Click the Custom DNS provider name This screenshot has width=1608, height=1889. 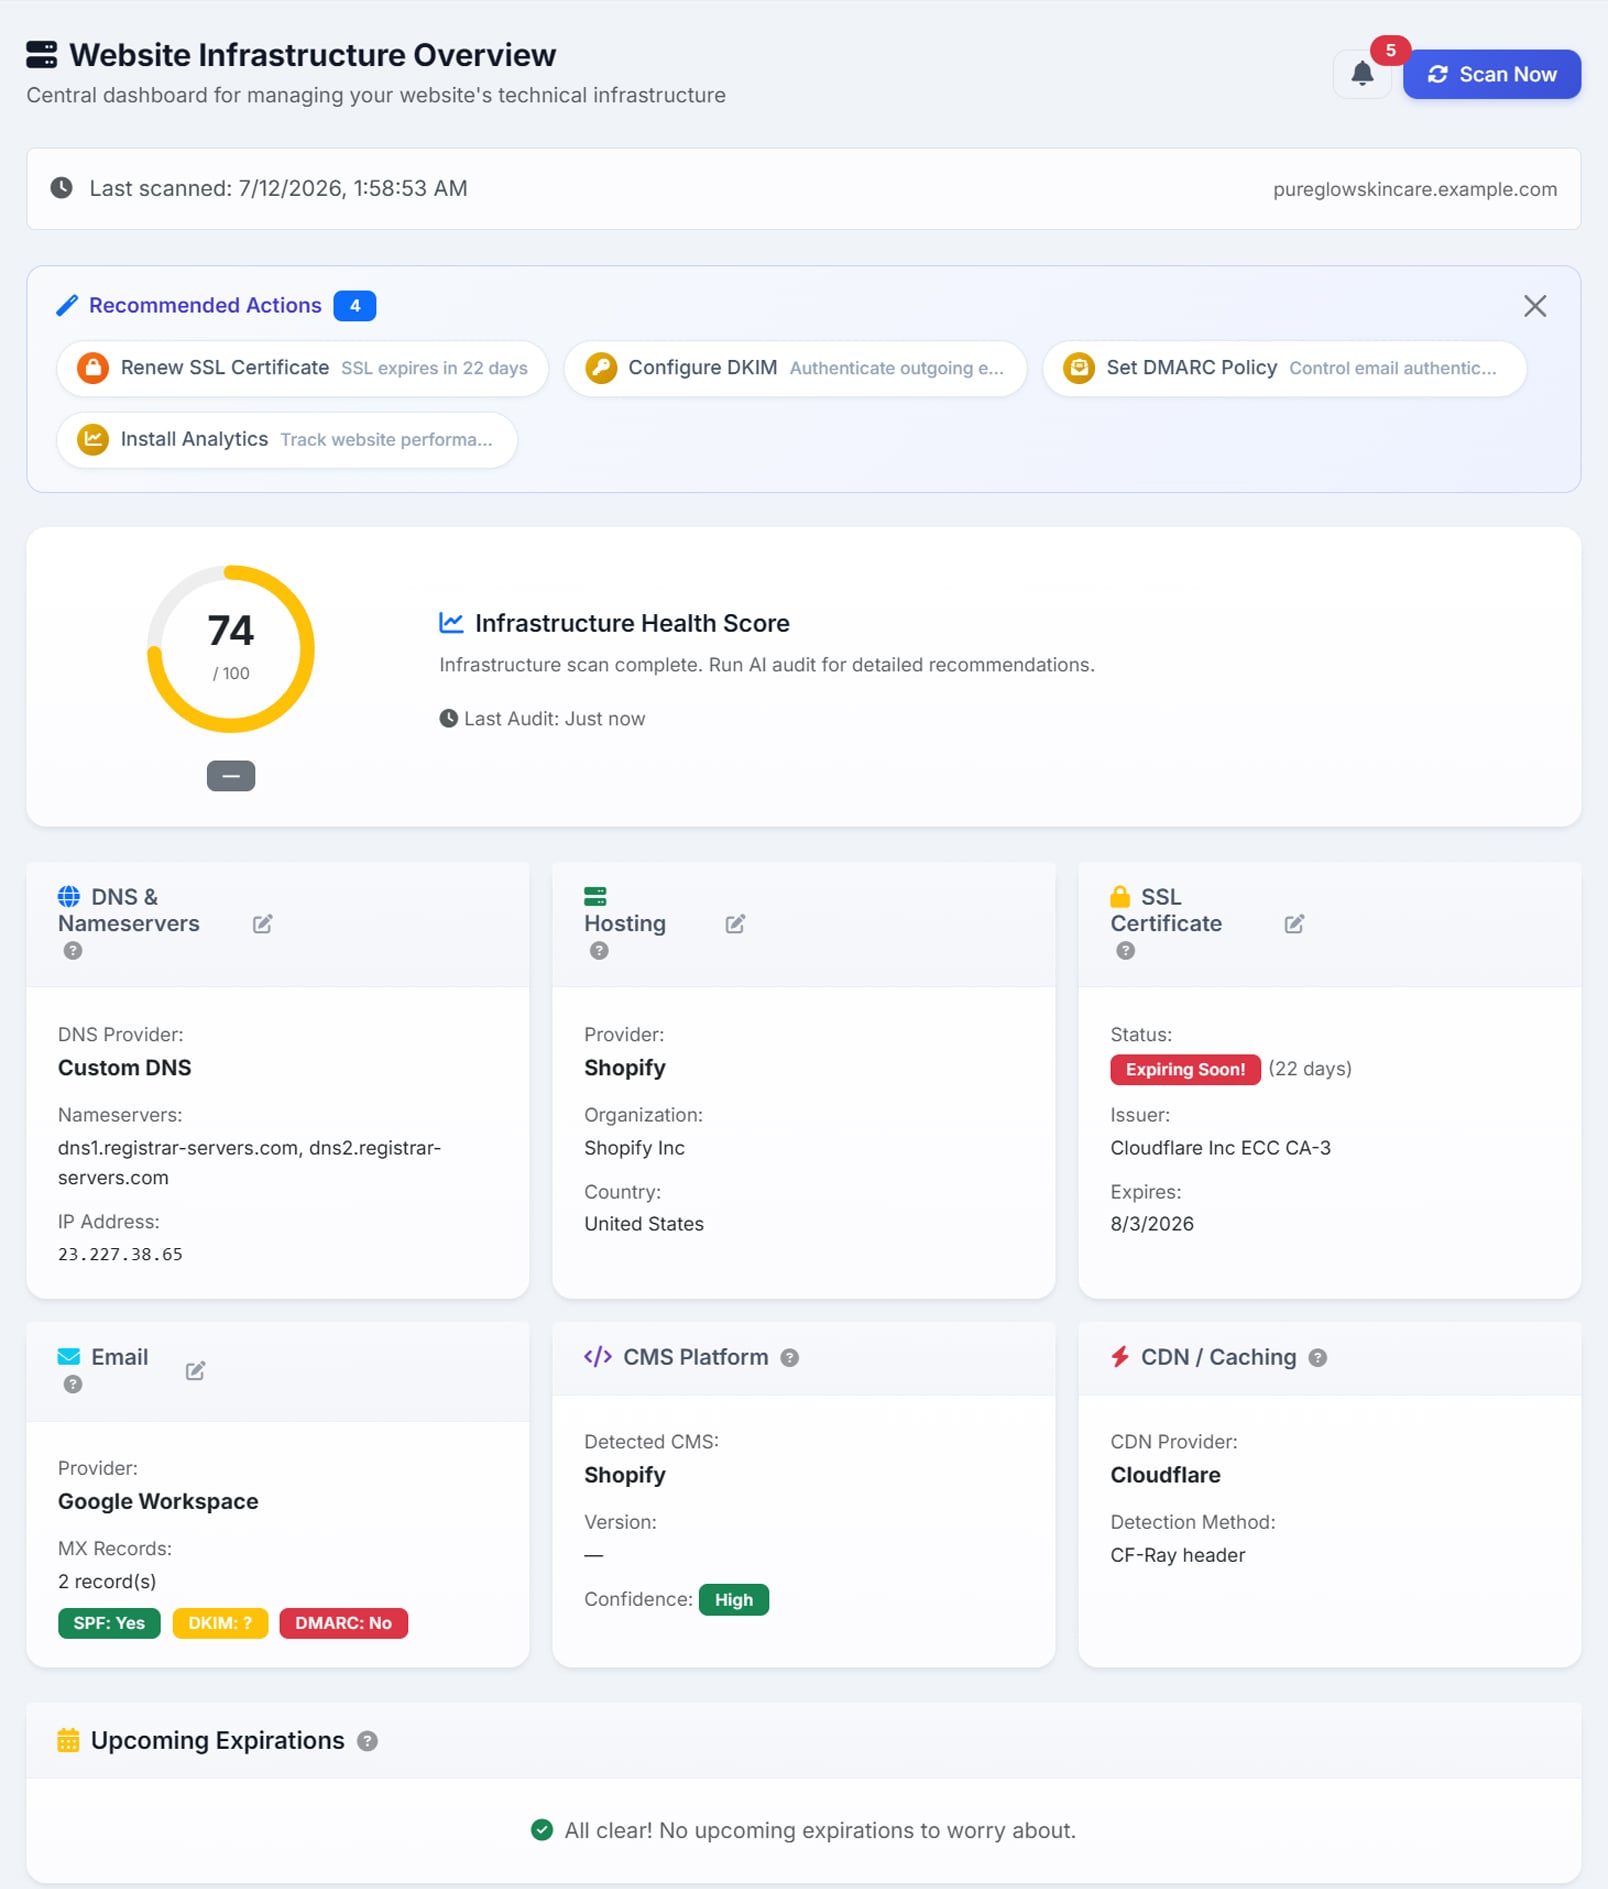[x=124, y=1068]
